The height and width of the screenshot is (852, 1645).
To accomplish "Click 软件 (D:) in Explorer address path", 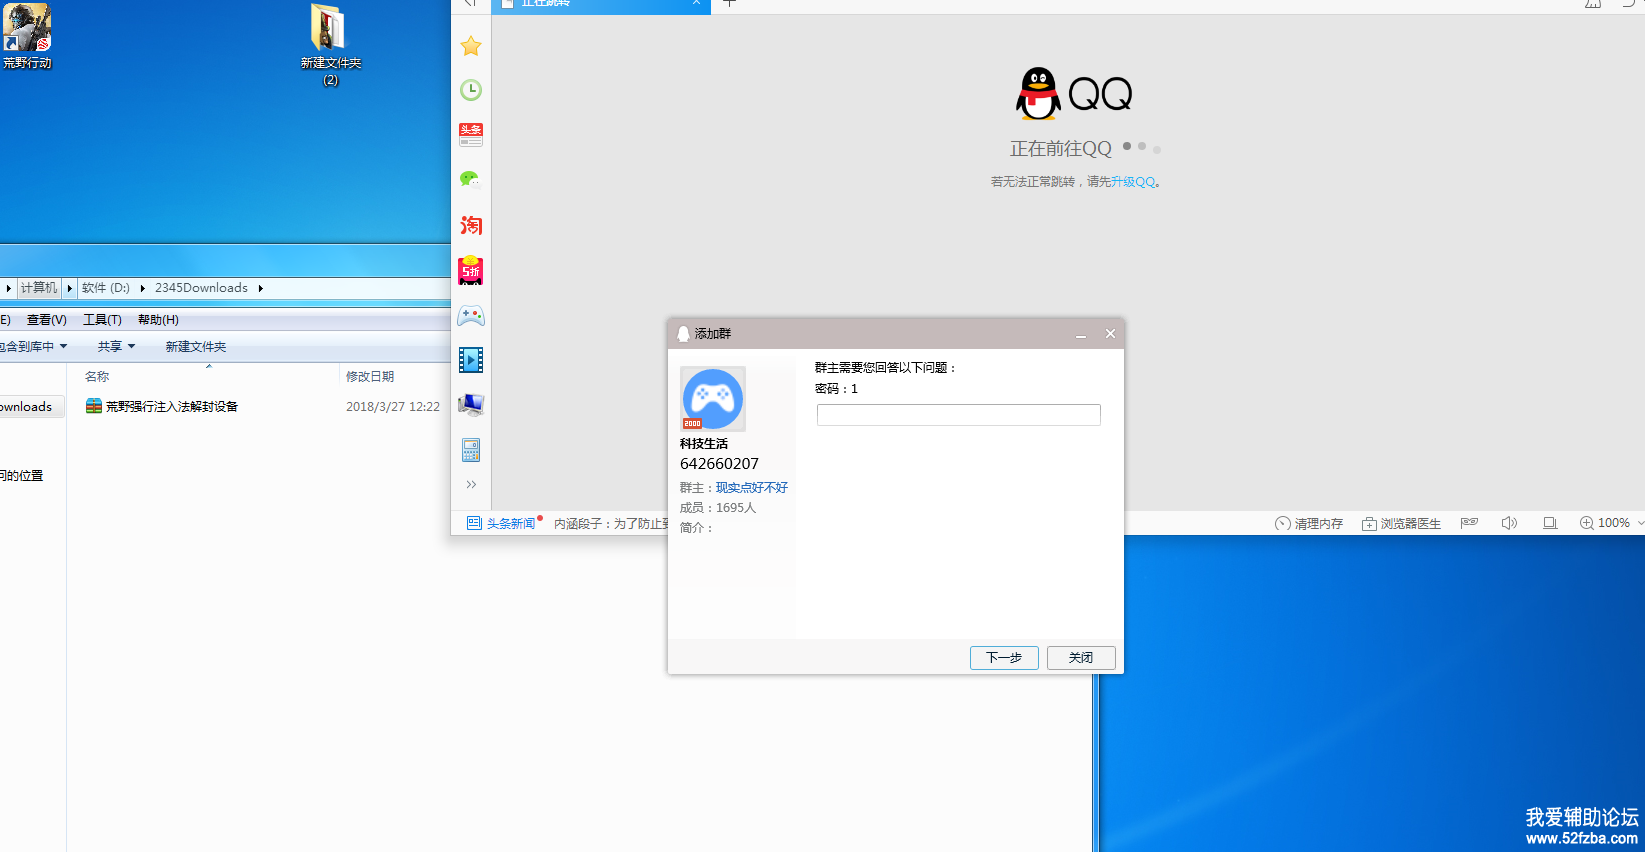I will click(106, 288).
